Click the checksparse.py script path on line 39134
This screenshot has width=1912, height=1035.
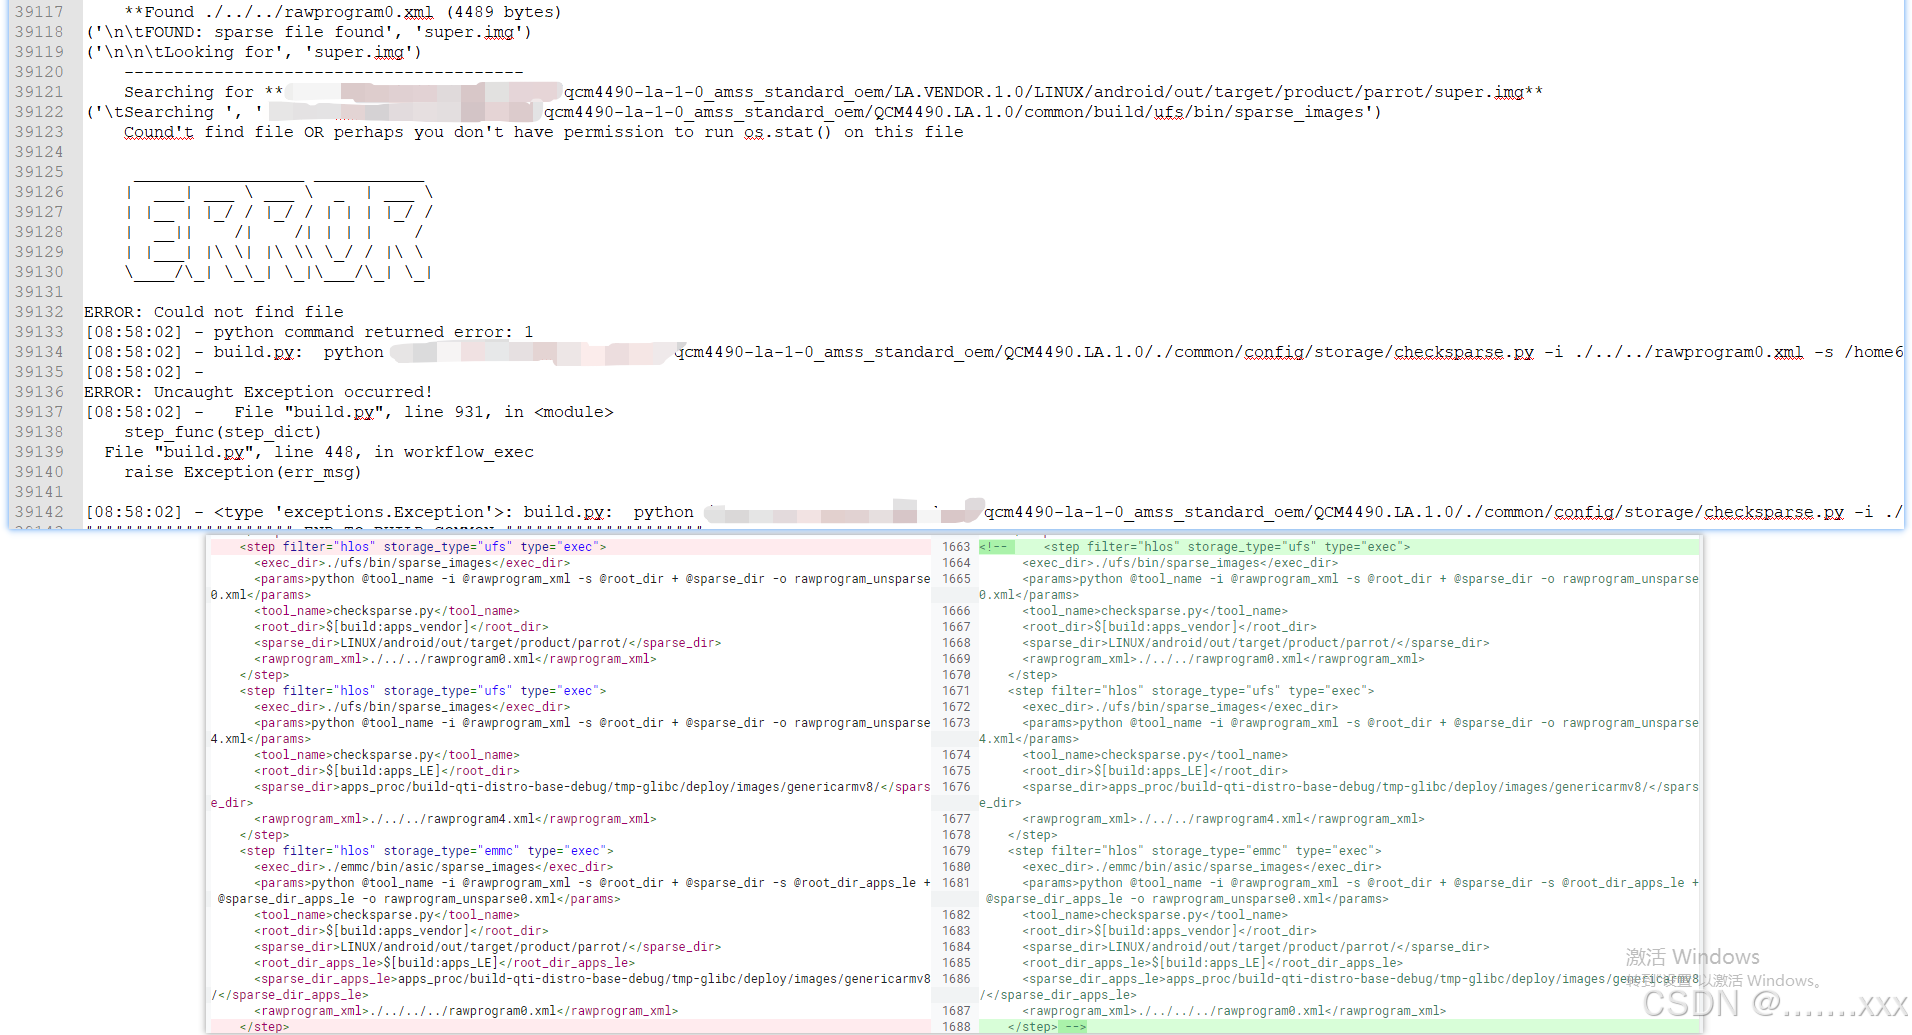coord(1461,352)
